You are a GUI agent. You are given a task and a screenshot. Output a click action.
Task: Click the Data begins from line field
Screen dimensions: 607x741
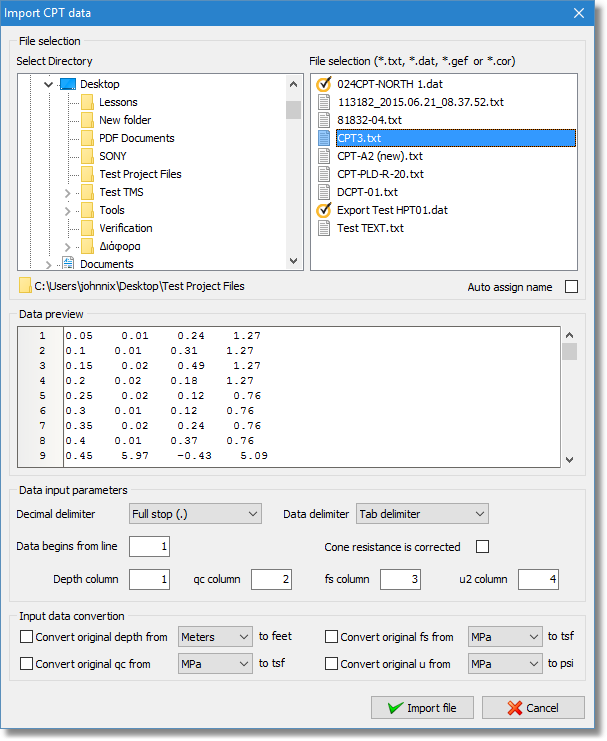(x=150, y=547)
